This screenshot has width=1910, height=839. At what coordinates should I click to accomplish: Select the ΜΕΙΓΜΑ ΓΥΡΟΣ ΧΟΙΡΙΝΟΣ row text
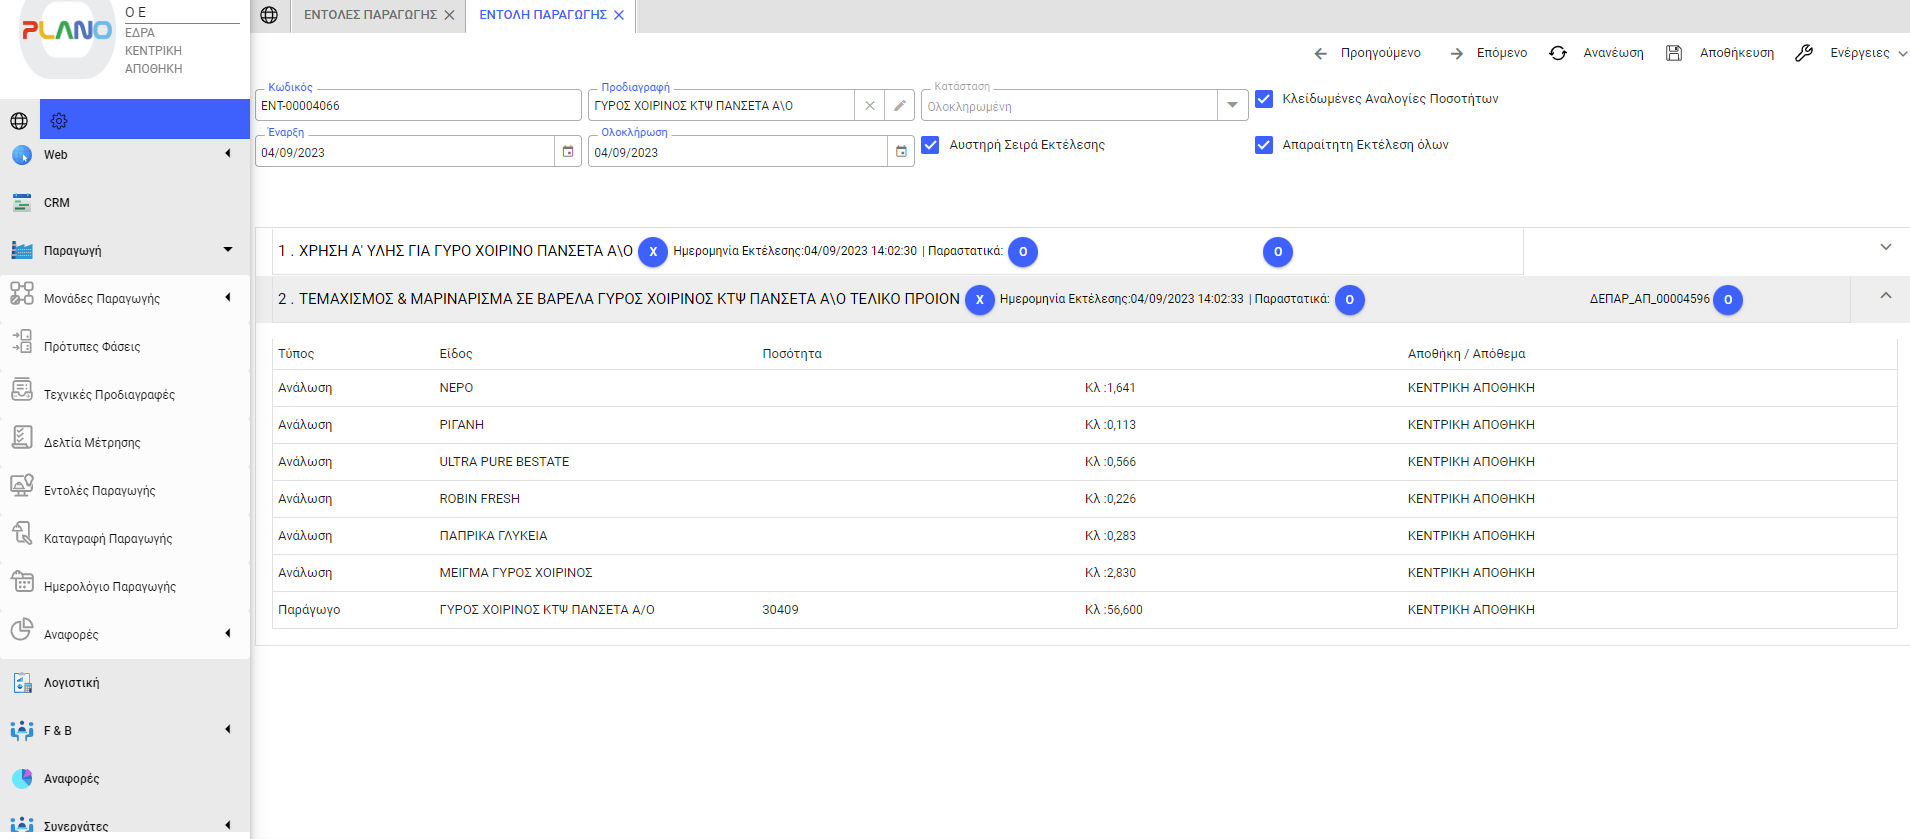[516, 573]
